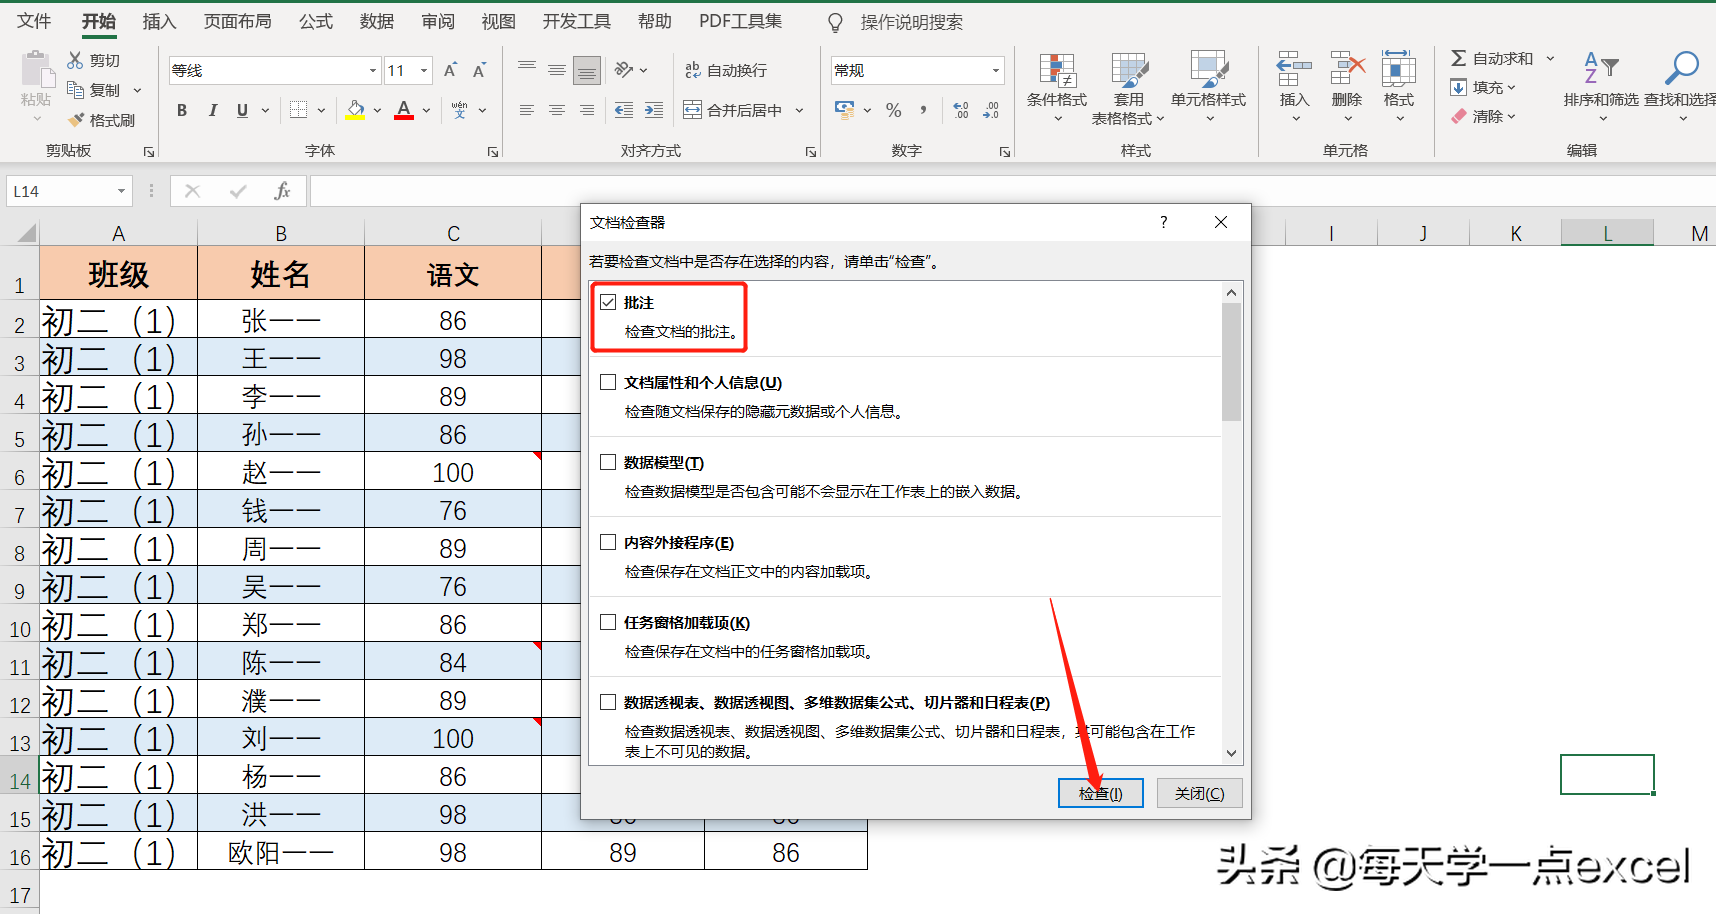The image size is (1716, 914).
Task: Click the select-all corner triangle
Action: coord(25,233)
